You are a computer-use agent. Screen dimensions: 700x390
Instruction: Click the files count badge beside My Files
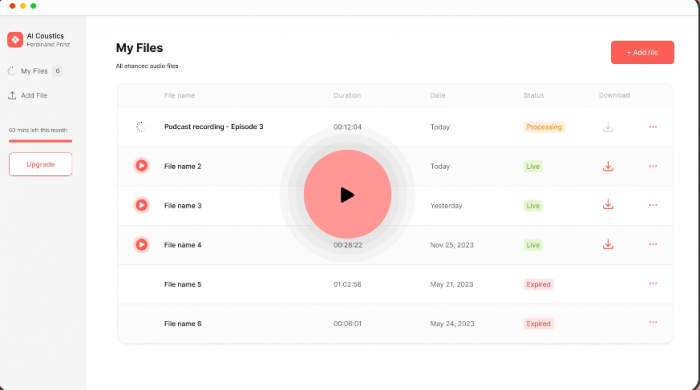click(x=58, y=71)
